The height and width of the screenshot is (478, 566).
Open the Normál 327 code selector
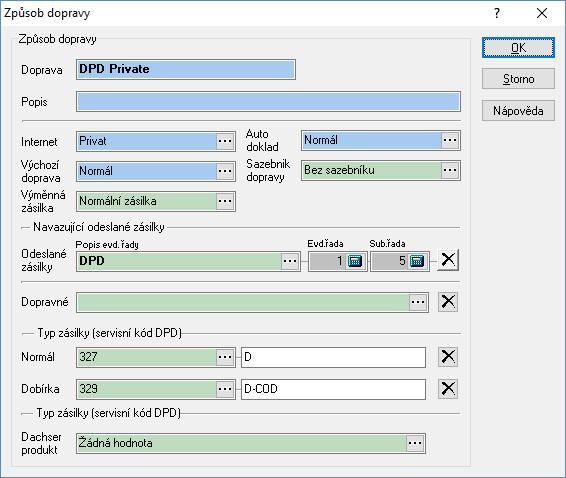[x=225, y=357]
